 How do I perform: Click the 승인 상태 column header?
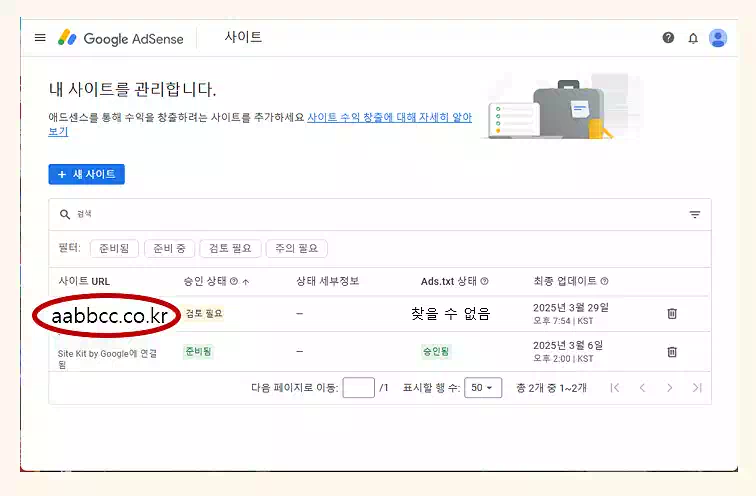(205, 281)
